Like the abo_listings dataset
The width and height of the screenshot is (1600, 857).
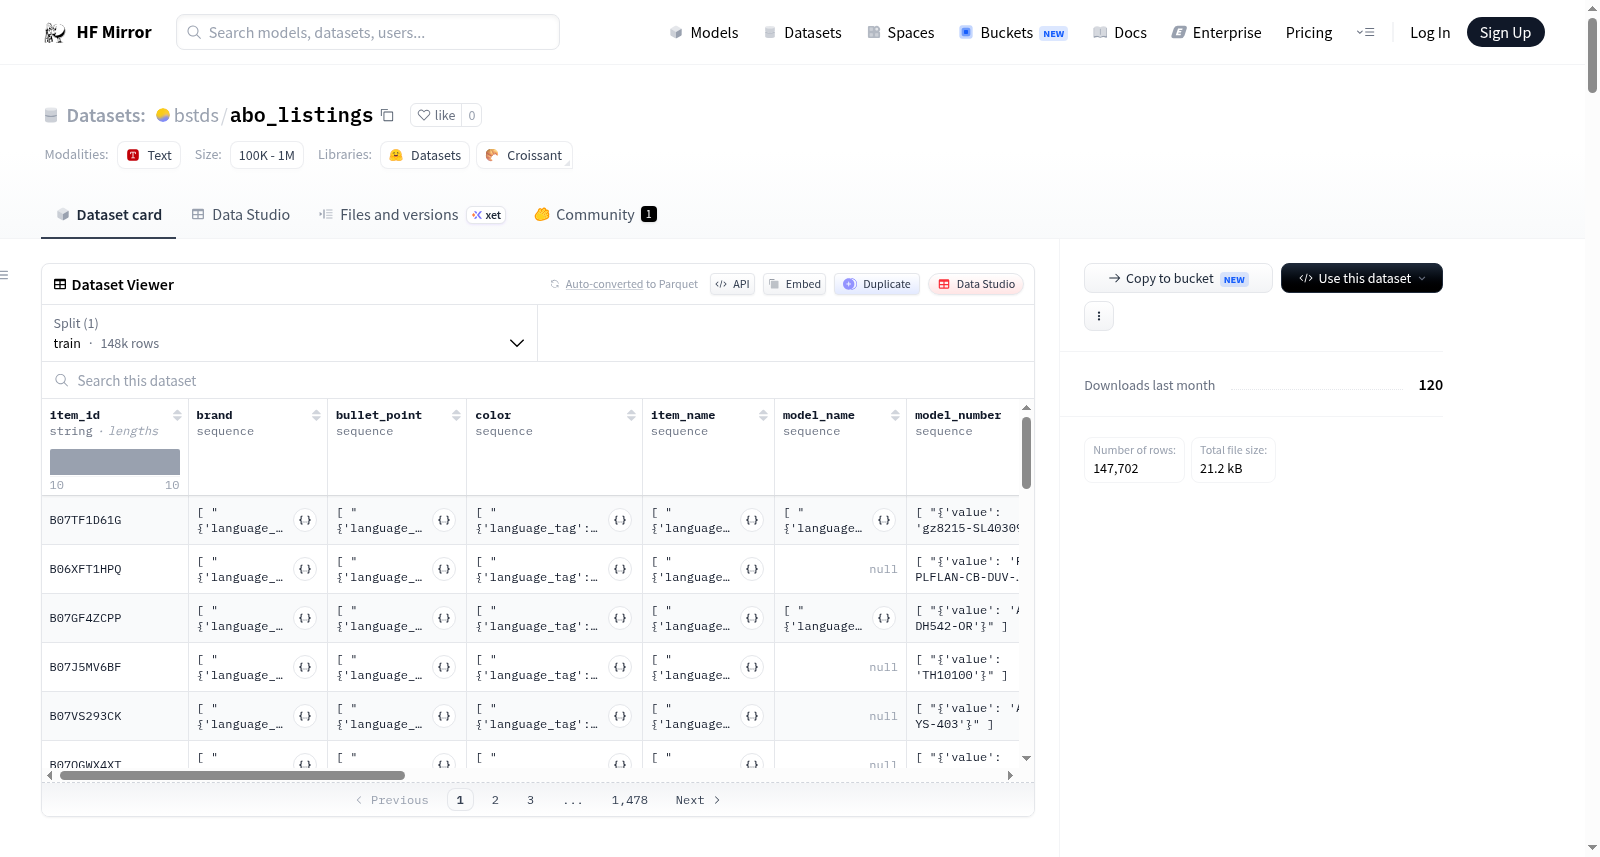point(437,115)
